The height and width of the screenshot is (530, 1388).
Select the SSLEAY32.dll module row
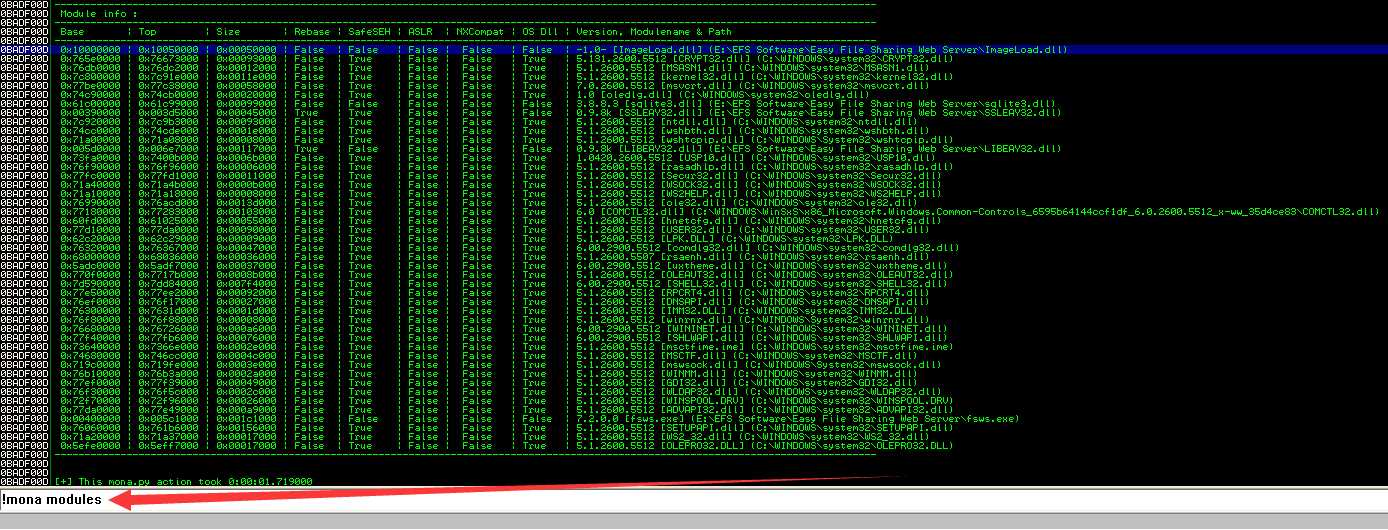click(x=694, y=112)
